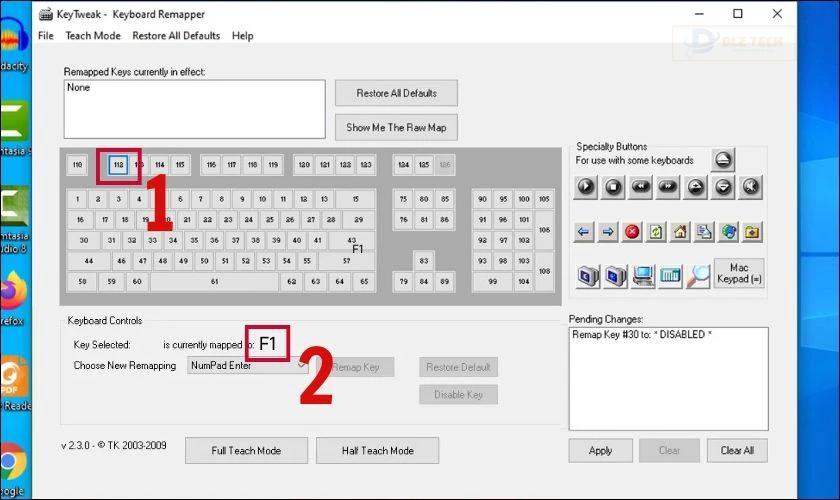The width and height of the screenshot is (840, 500).
Task: Click the Home house icon button
Action: click(x=680, y=232)
